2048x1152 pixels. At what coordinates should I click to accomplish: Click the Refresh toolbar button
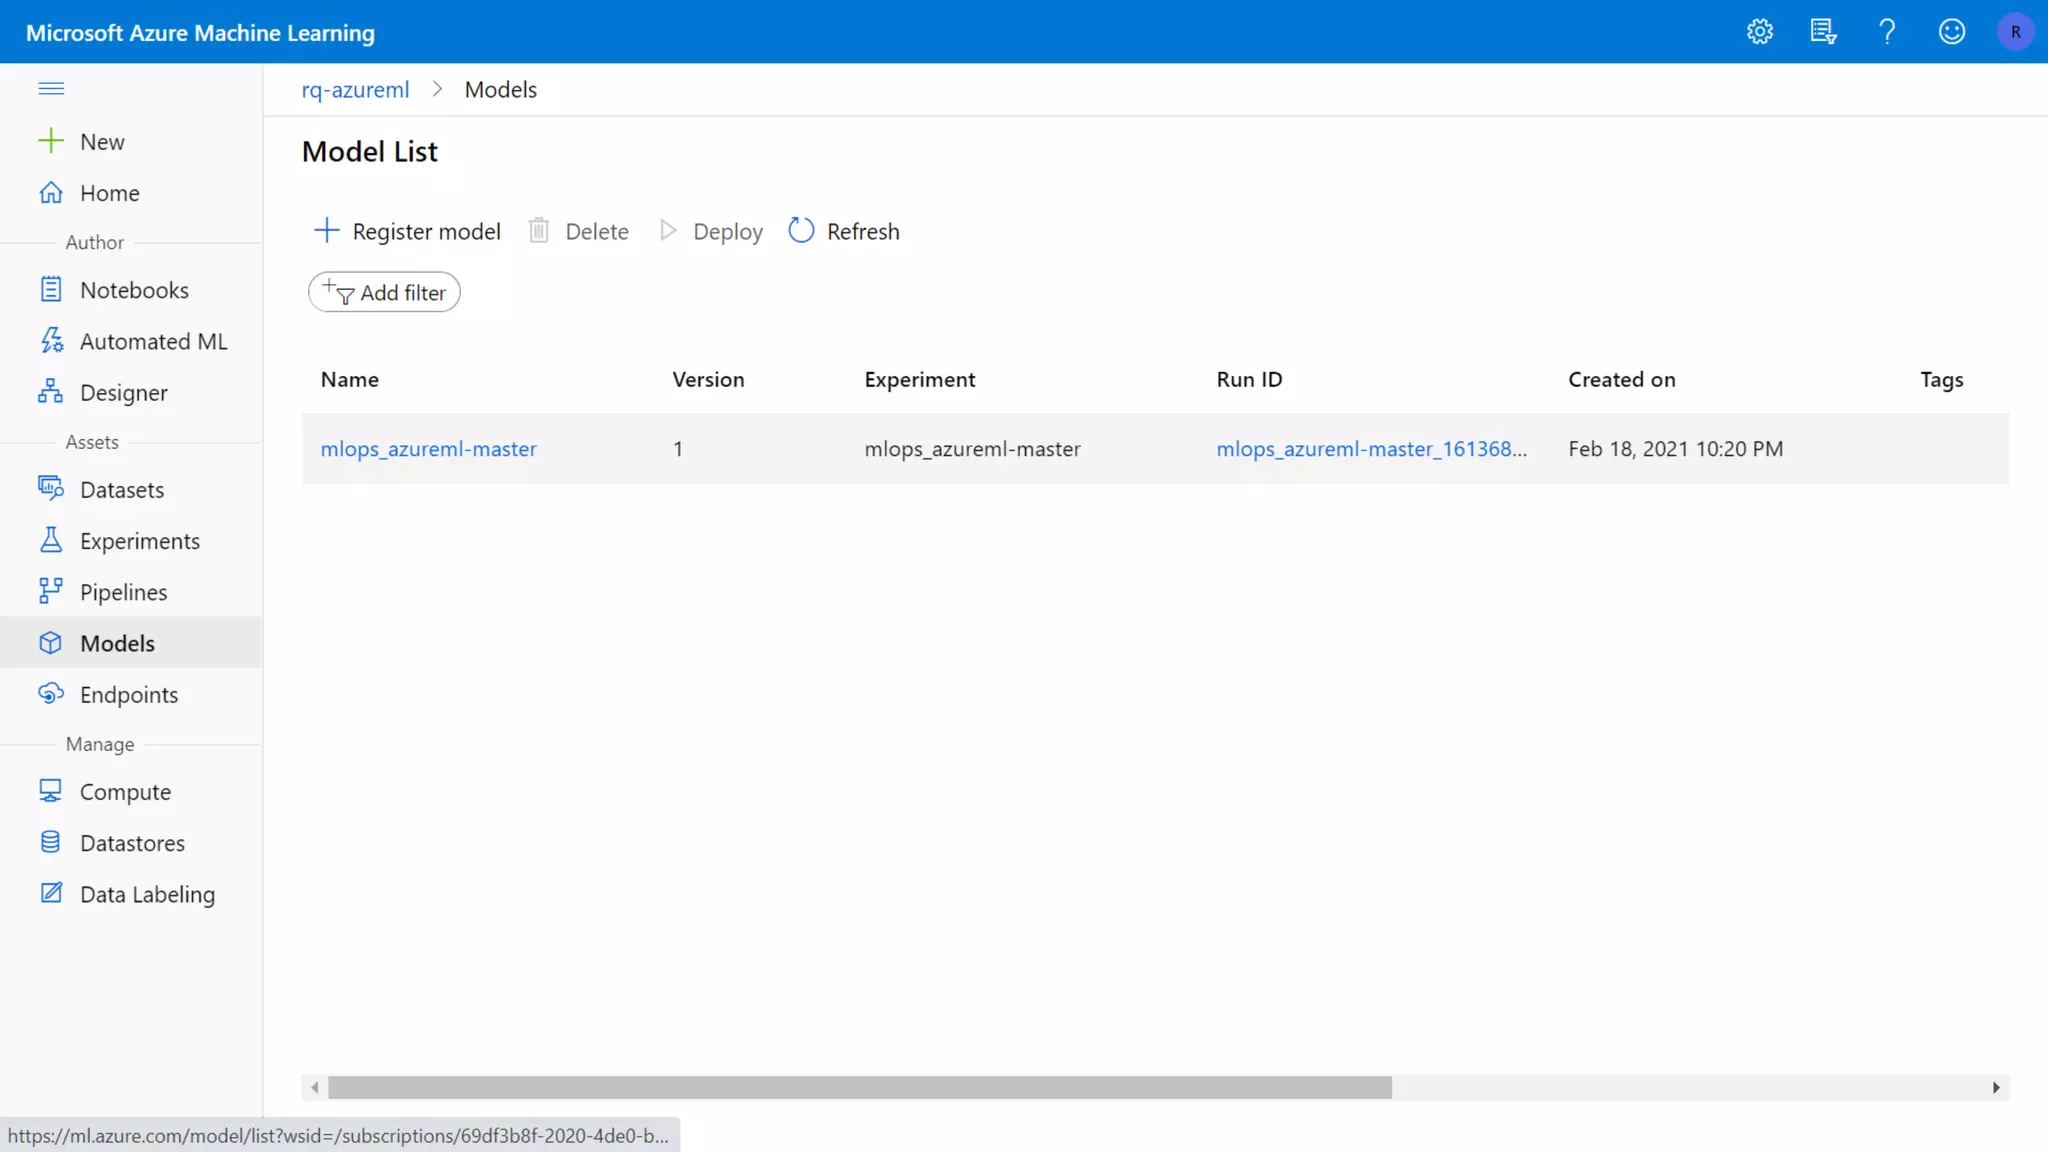[844, 232]
